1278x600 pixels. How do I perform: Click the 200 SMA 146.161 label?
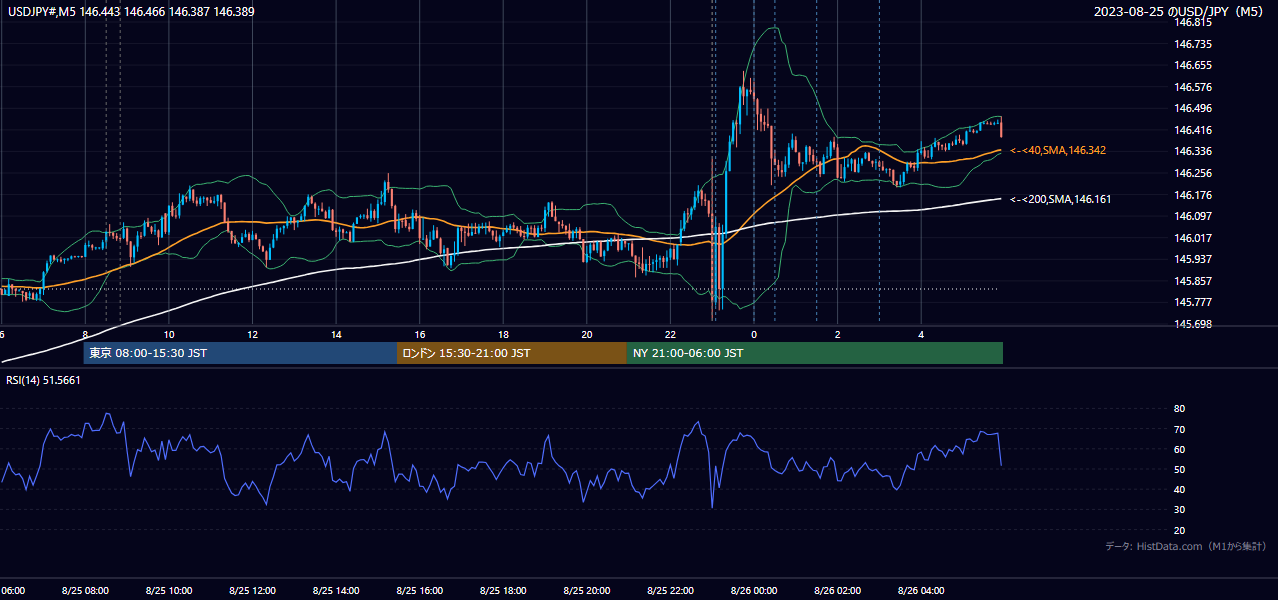[1060, 199]
